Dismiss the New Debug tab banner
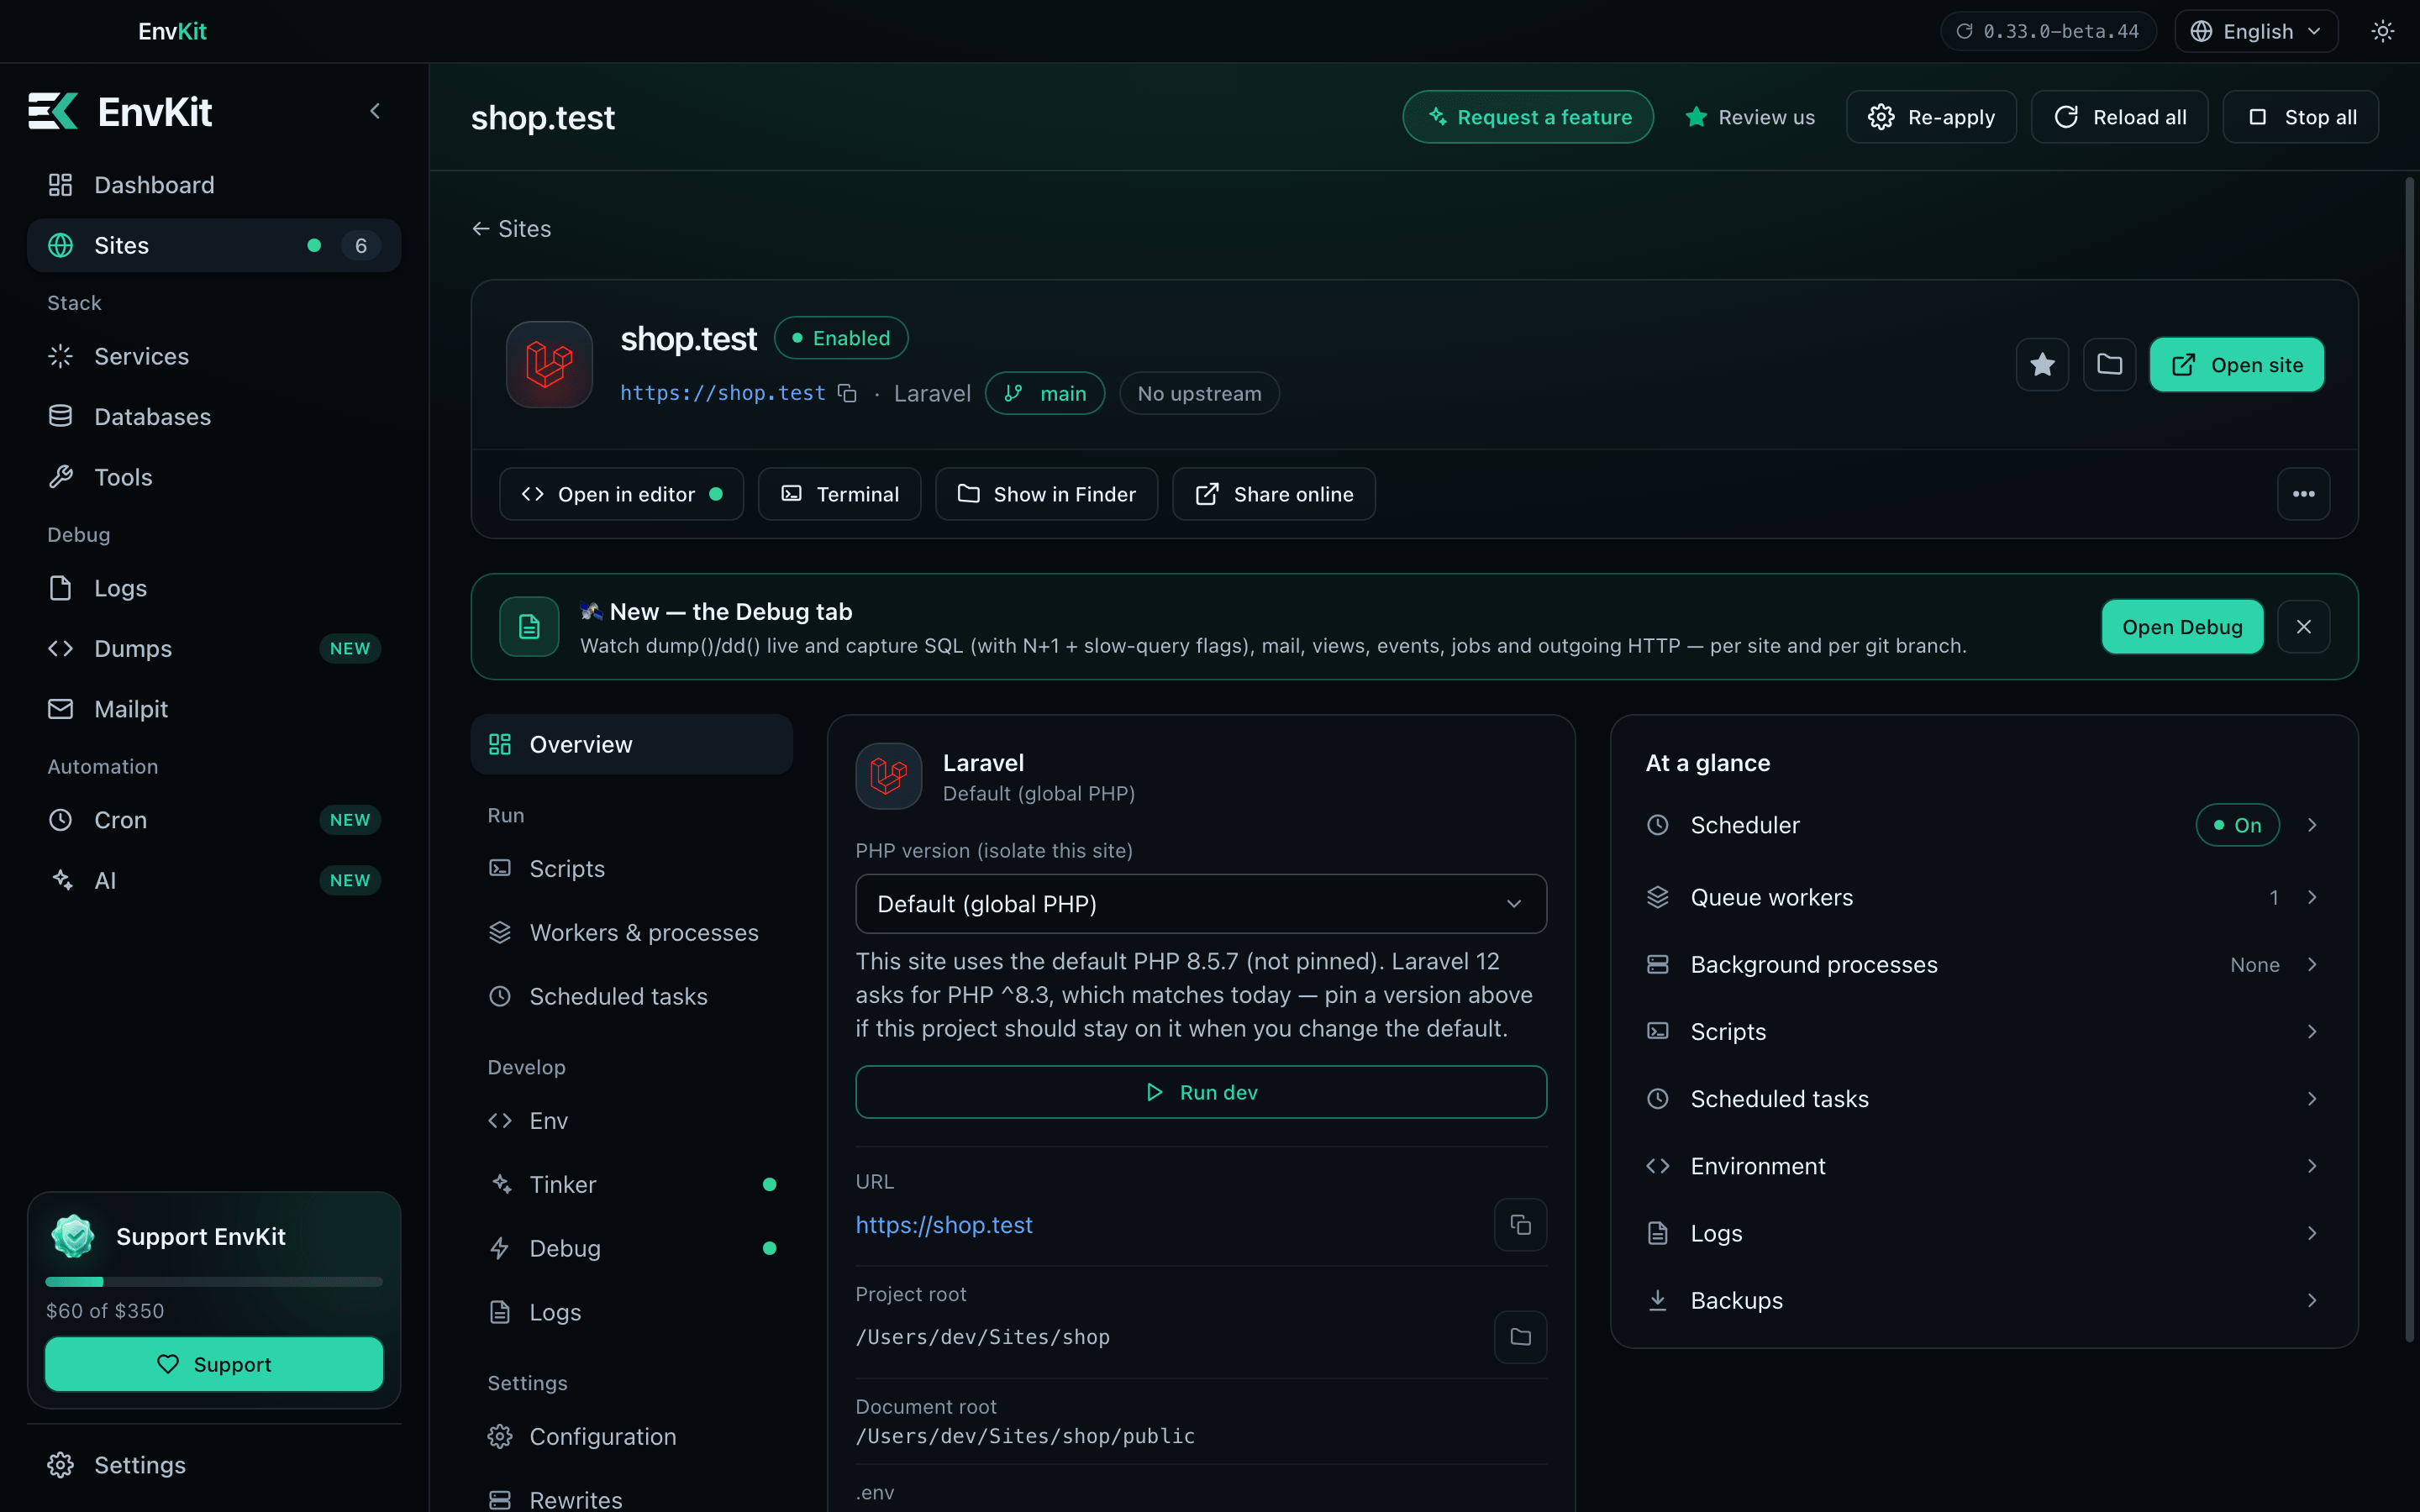This screenshot has width=2420, height=1512. tap(2303, 627)
